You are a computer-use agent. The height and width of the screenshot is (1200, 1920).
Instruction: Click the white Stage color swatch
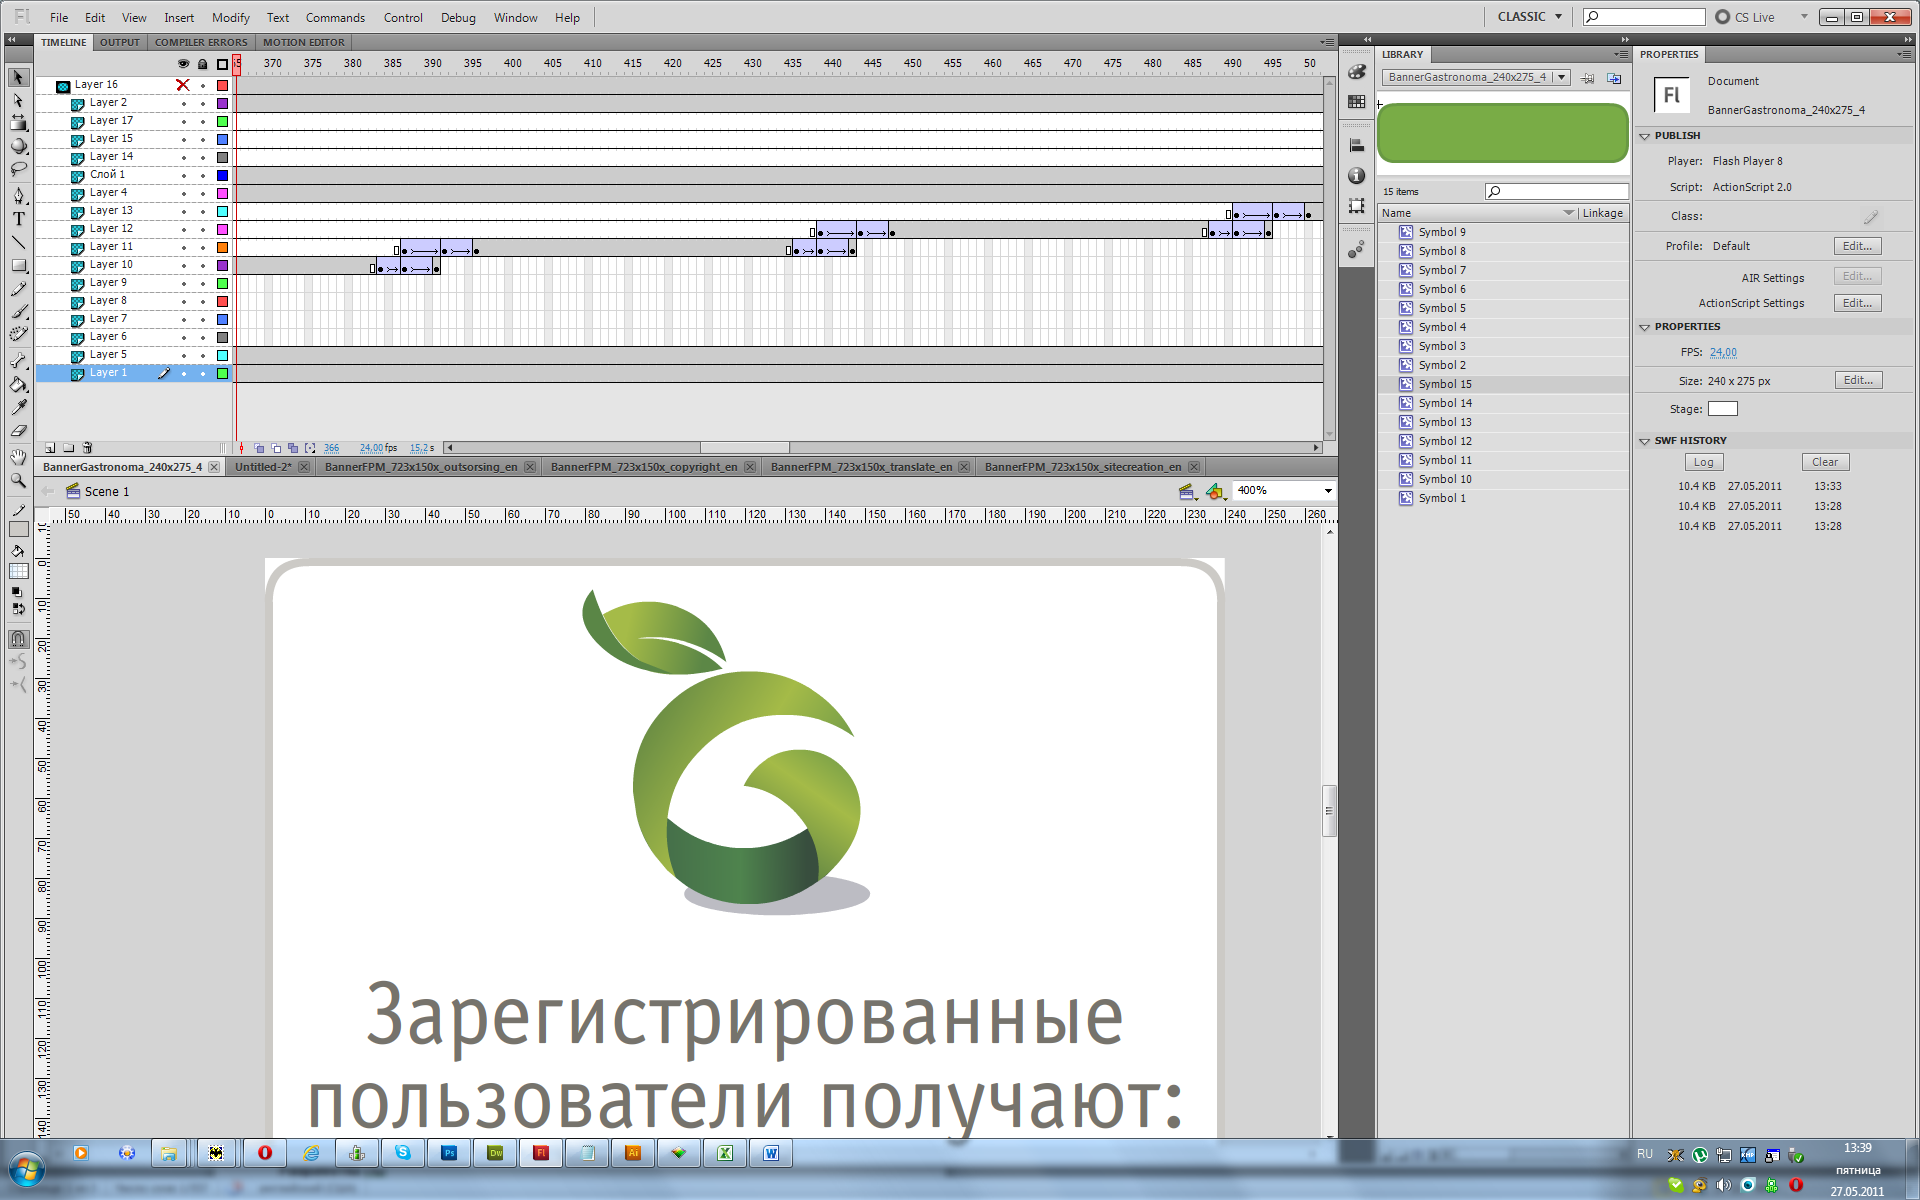point(1722,409)
